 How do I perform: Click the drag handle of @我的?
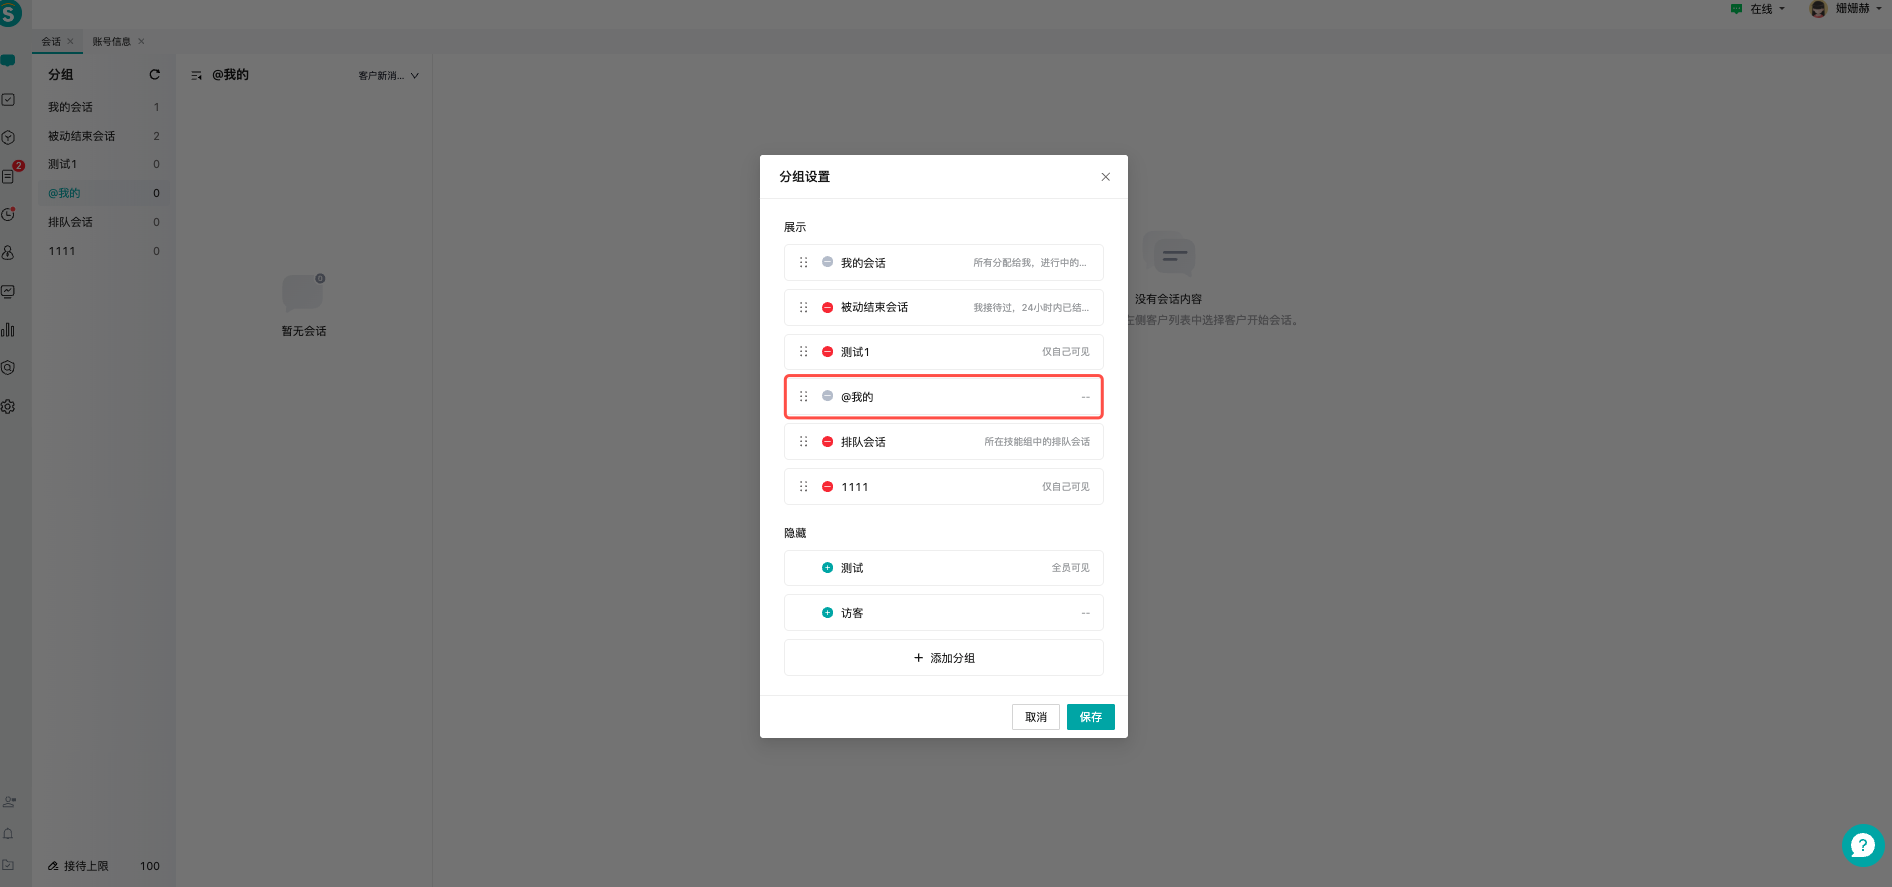click(x=803, y=397)
